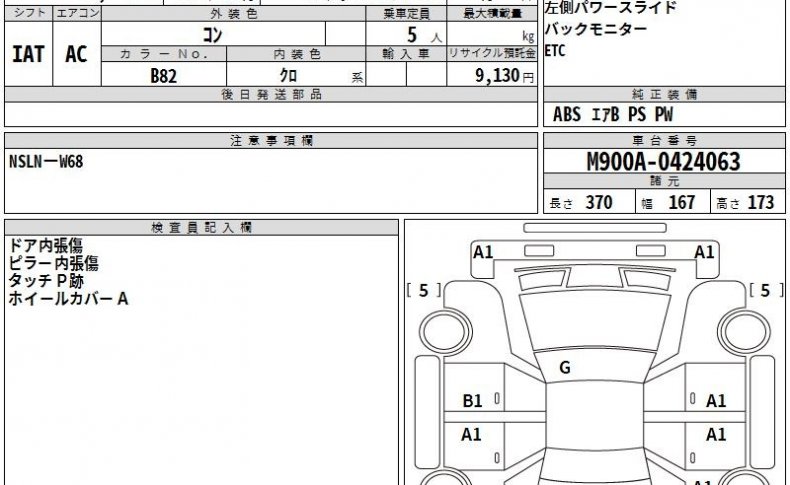The image size is (790, 485).
Task: Select the 9,130円 recycle deposit amount
Action: 504,76
